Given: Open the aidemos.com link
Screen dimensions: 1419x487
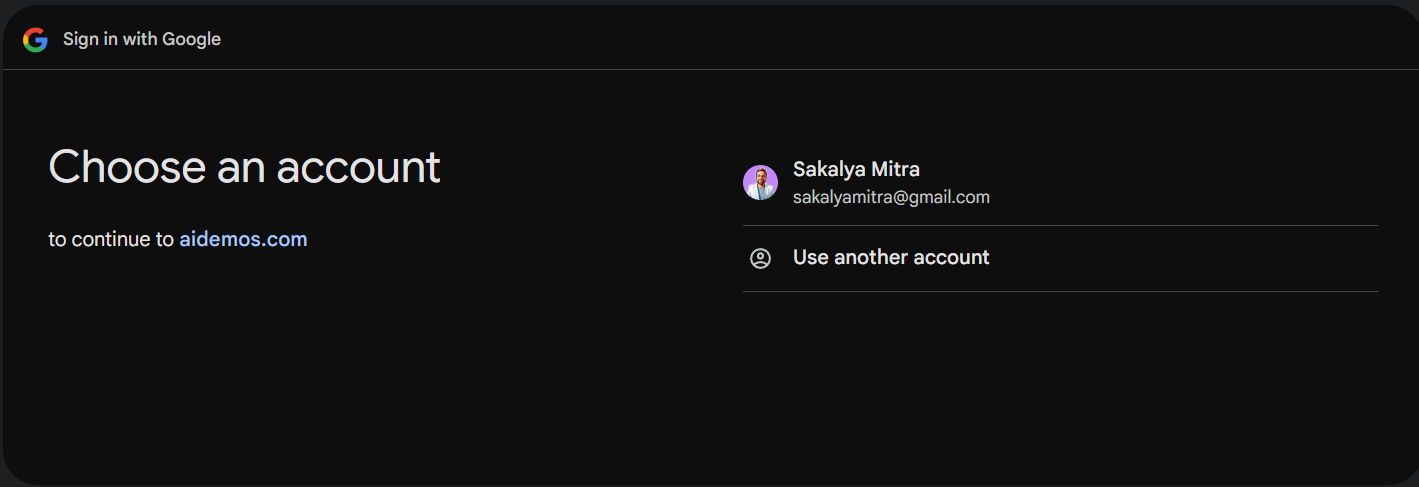Looking at the screenshot, I should point(243,240).
